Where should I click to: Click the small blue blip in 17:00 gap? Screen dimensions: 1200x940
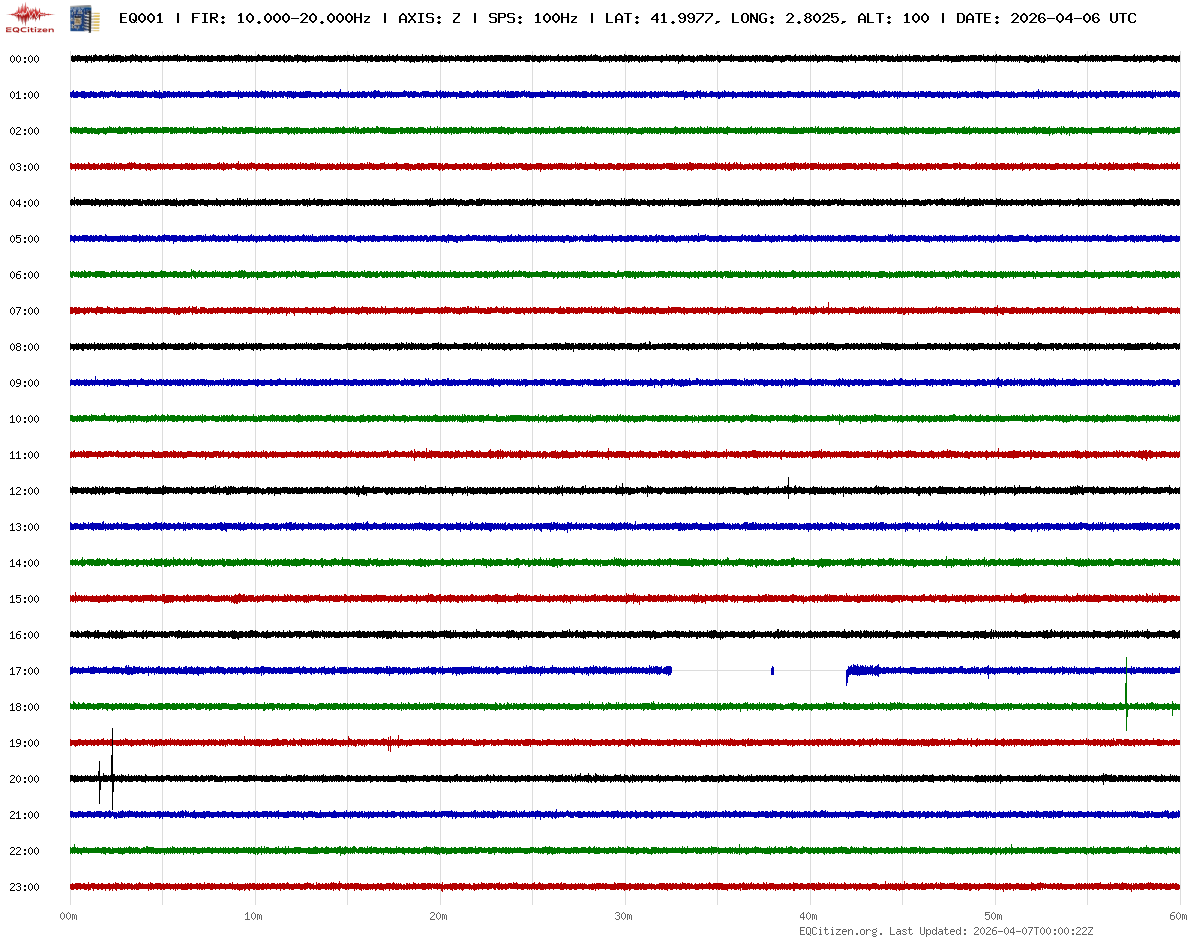(772, 670)
